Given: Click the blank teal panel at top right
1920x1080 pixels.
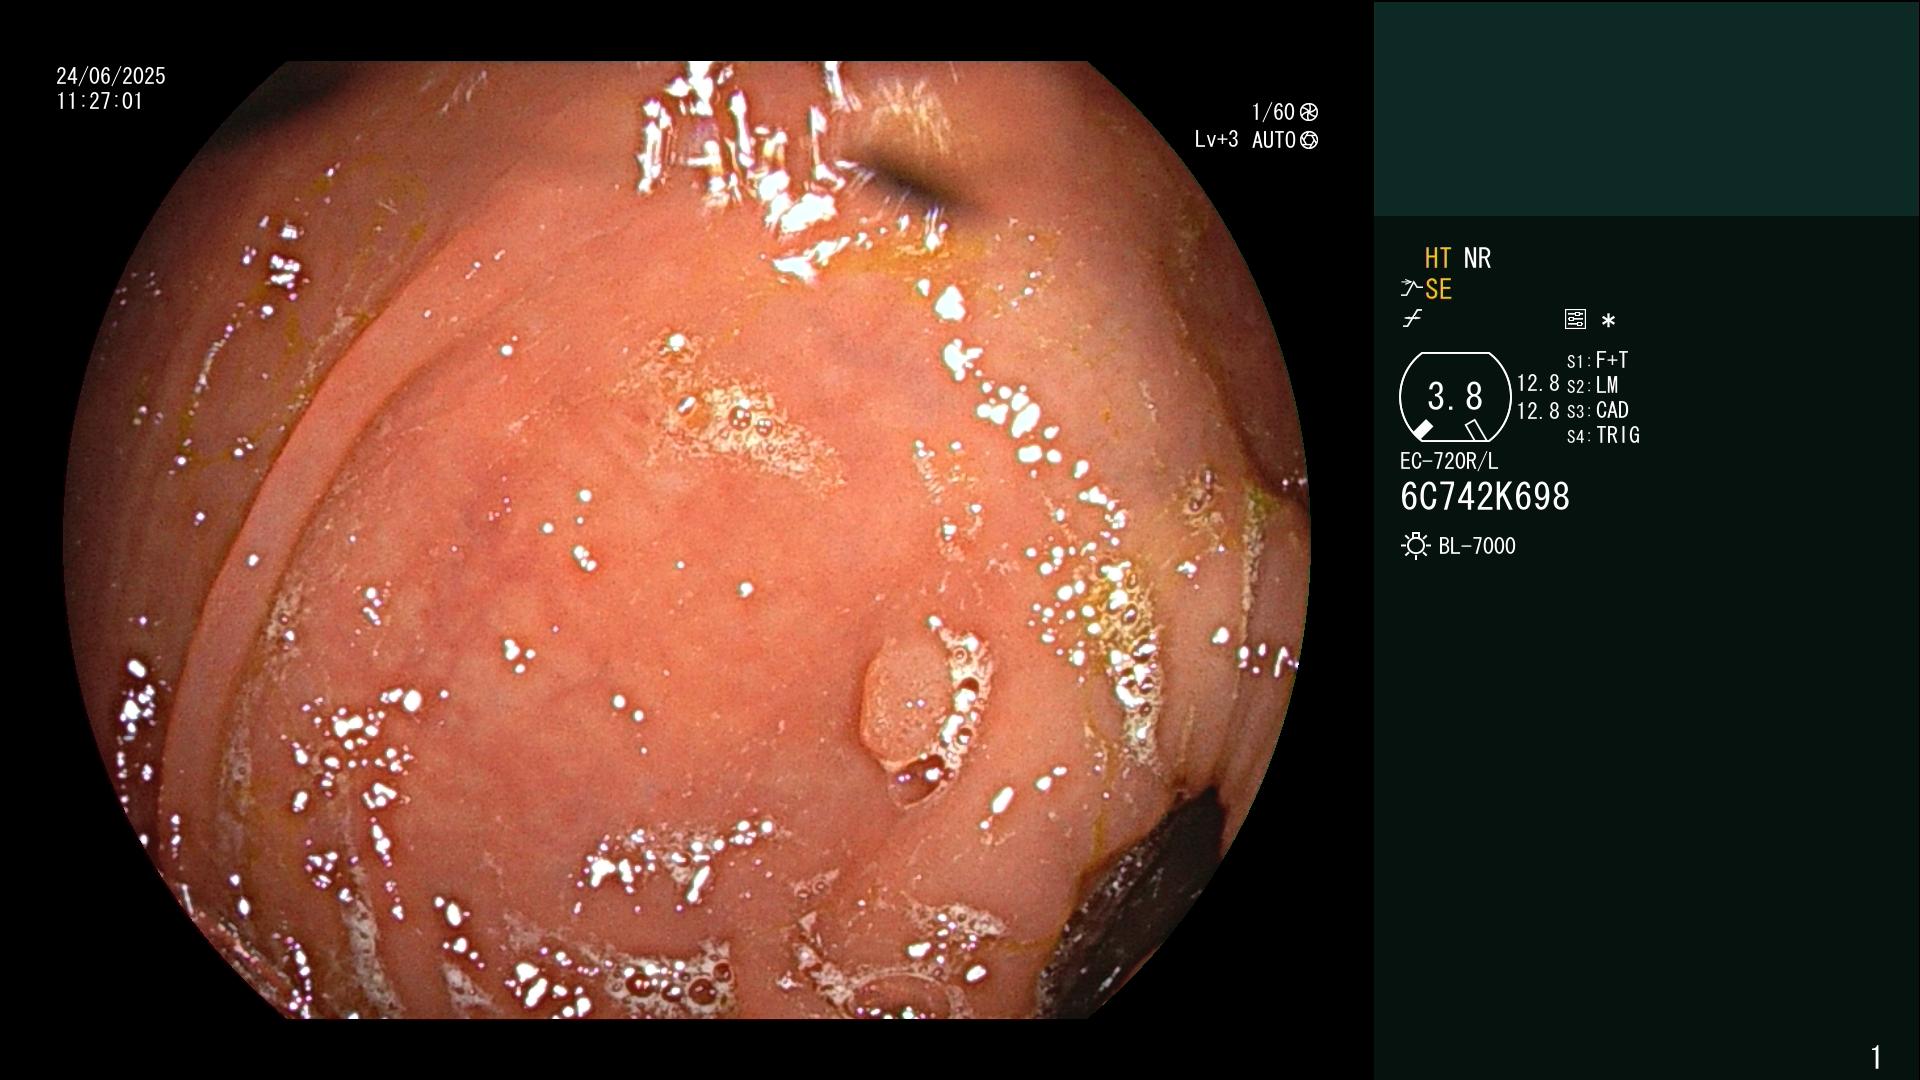Looking at the screenshot, I should 1646,108.
